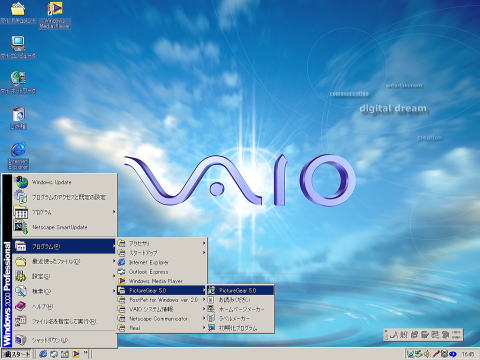Click the taskbar clock display
The height and width of the screenshot is (360, 480).
(468, 354)
